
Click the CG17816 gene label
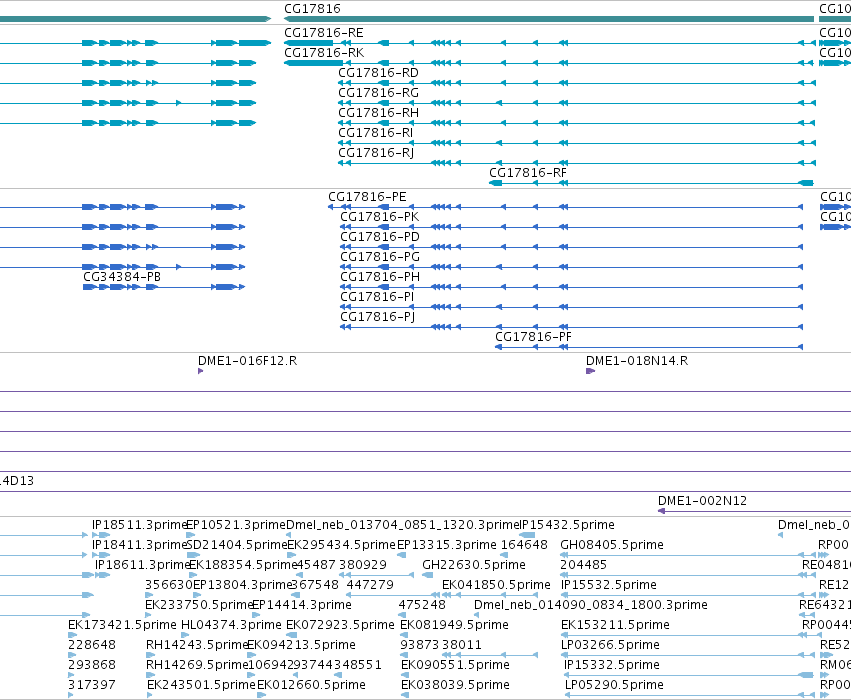(312, 9)
